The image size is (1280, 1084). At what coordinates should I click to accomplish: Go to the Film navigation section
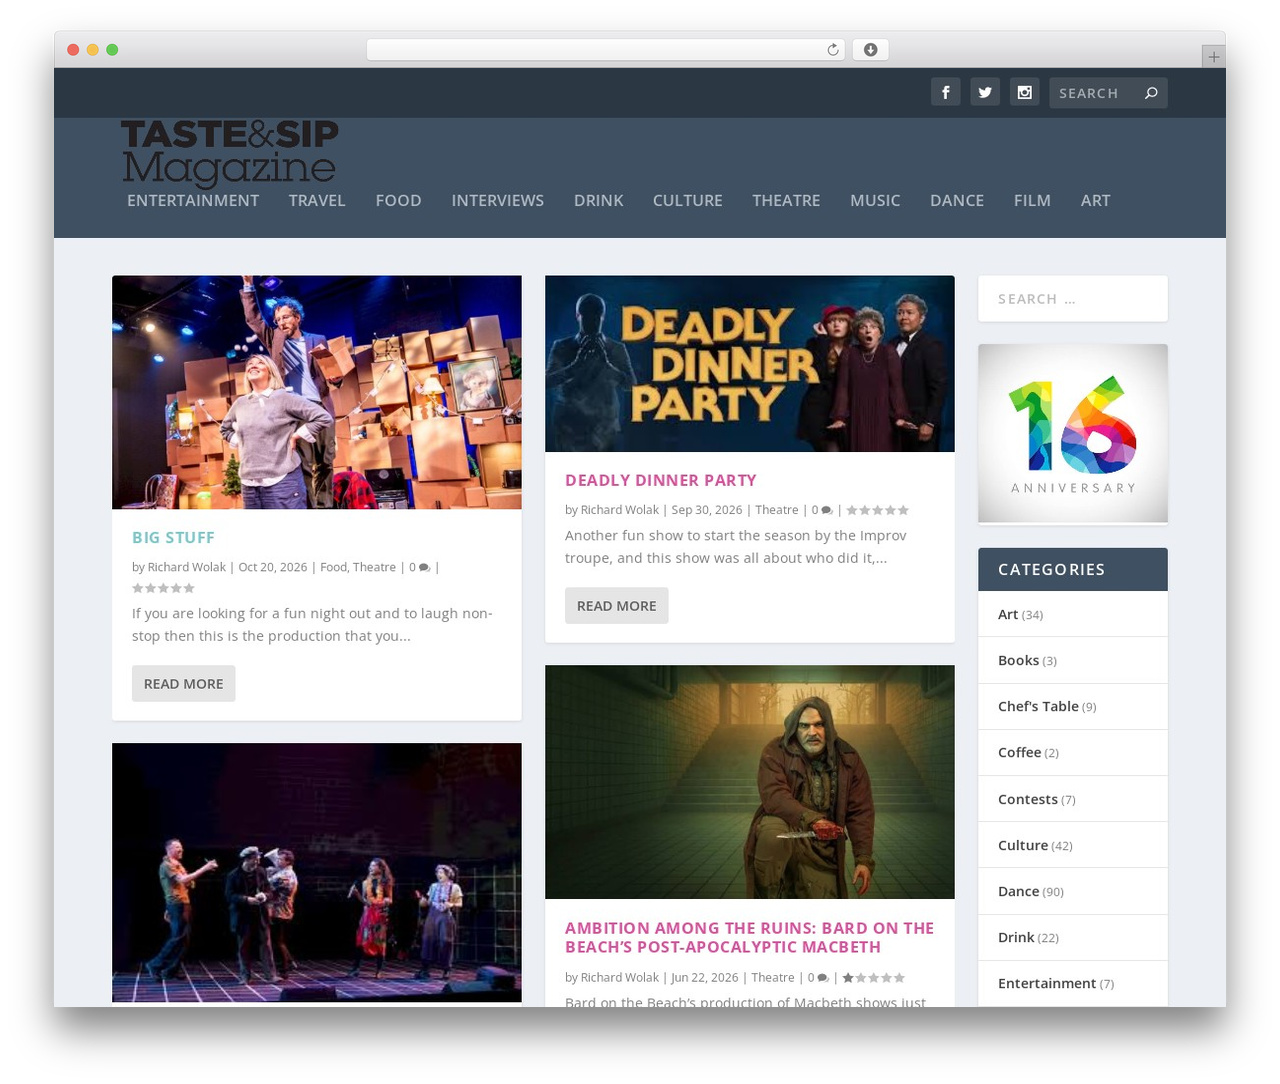coord(1032,200)
